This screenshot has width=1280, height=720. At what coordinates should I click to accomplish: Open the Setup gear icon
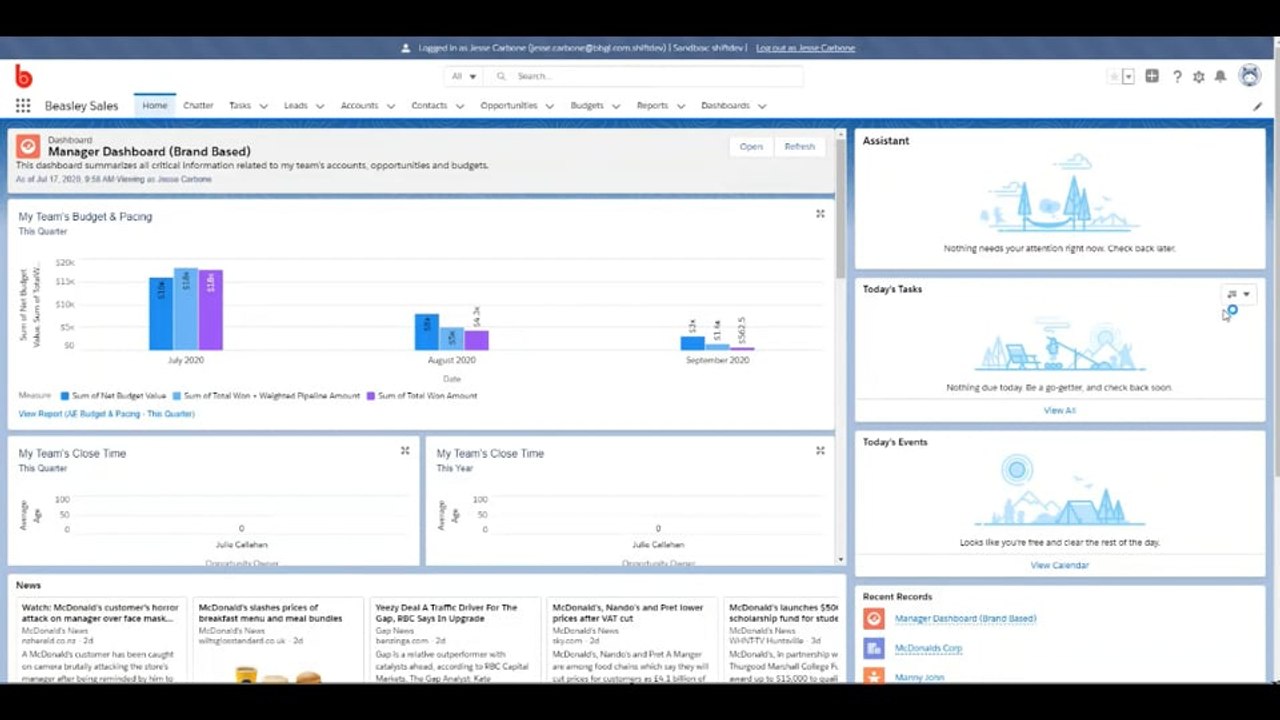click(x=1199, y=77)
